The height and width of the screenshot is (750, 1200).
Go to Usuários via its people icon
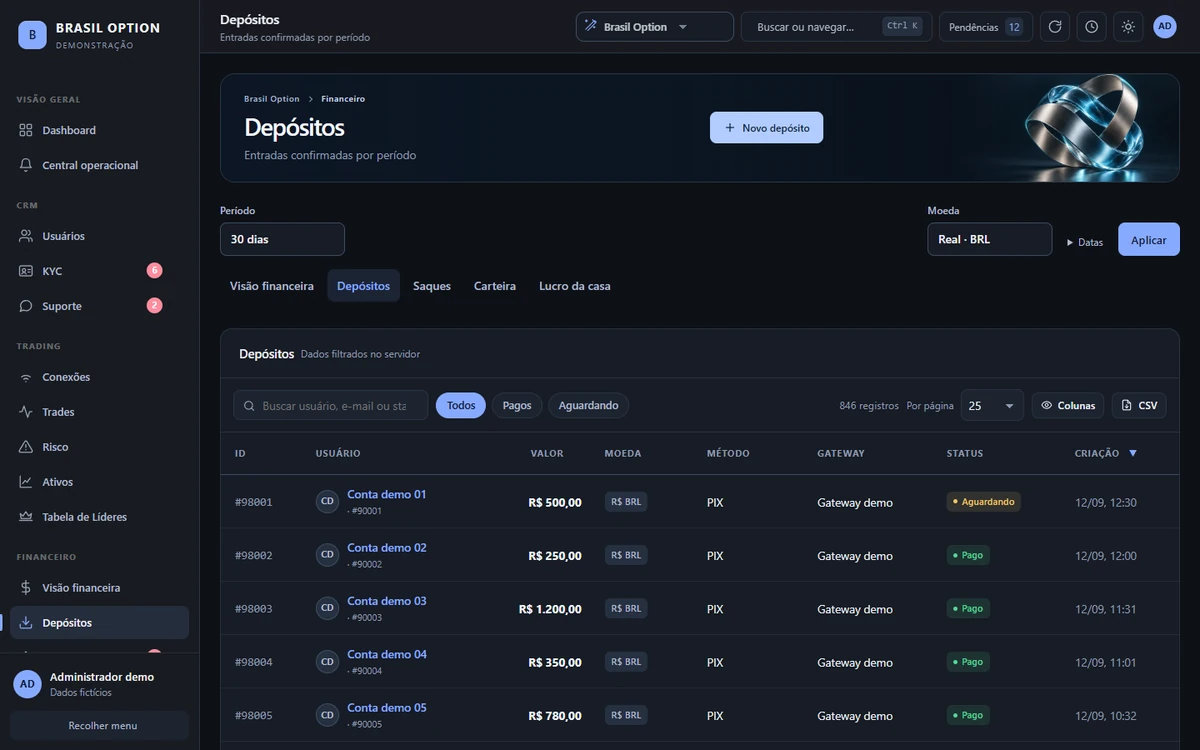[26, 236]
